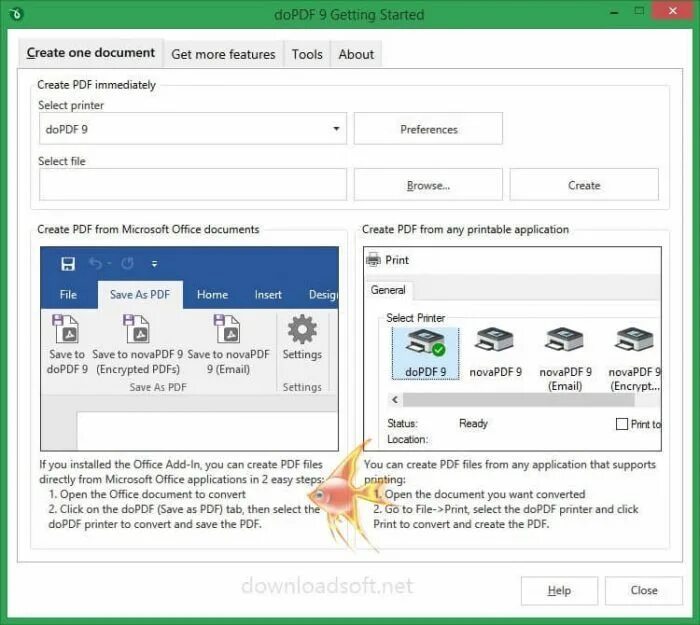Click the Save As PDF ribbon tab
The width and height of the screenshot is (700, 625).
(x=140, y=295)
